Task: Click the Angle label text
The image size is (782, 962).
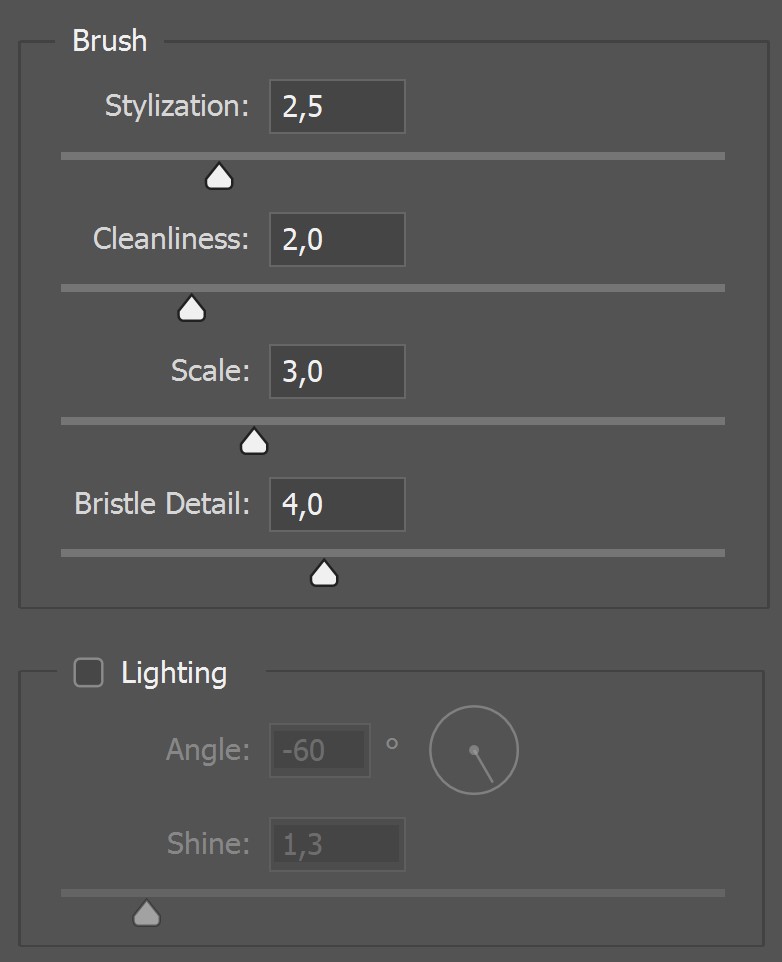Action: point(208,749)
